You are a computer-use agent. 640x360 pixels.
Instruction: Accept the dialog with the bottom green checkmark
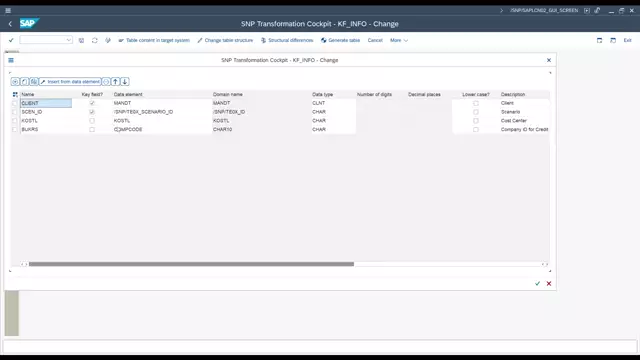tap(538, 284)
